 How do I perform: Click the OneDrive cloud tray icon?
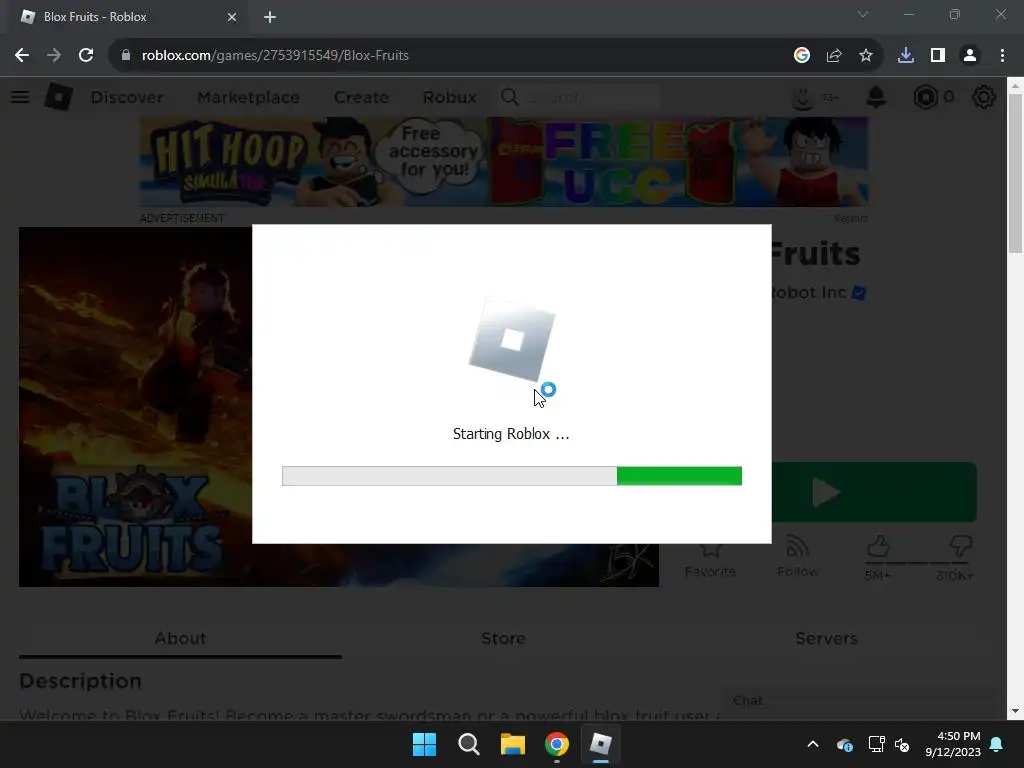tap(844, 744)
